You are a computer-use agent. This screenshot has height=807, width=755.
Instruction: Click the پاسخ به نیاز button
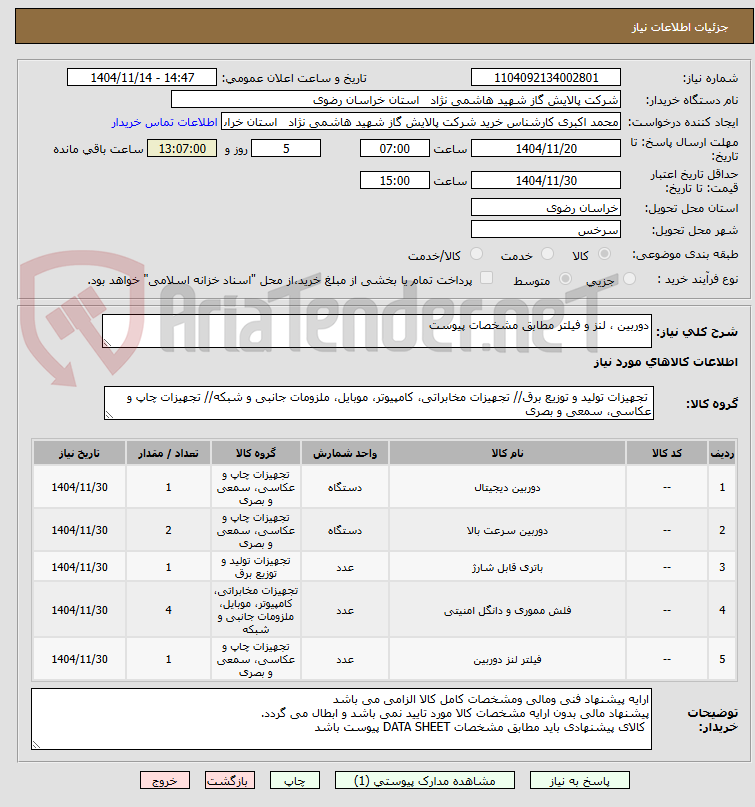pos(580,780)
